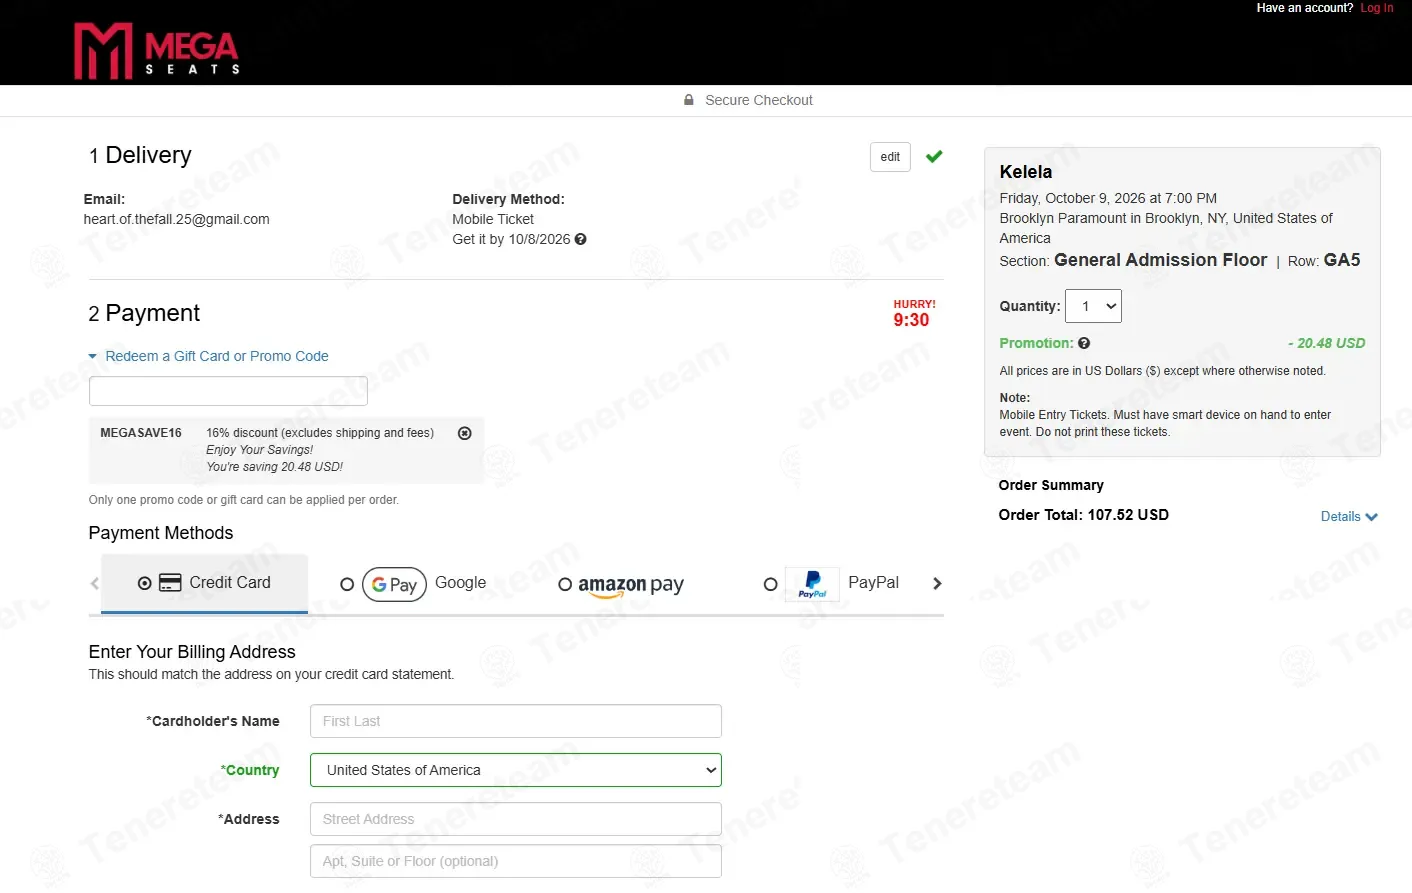Viewport: 1412px width, 893px height.
Task: Click into the promo code field
Action: [x=228, y=391]
